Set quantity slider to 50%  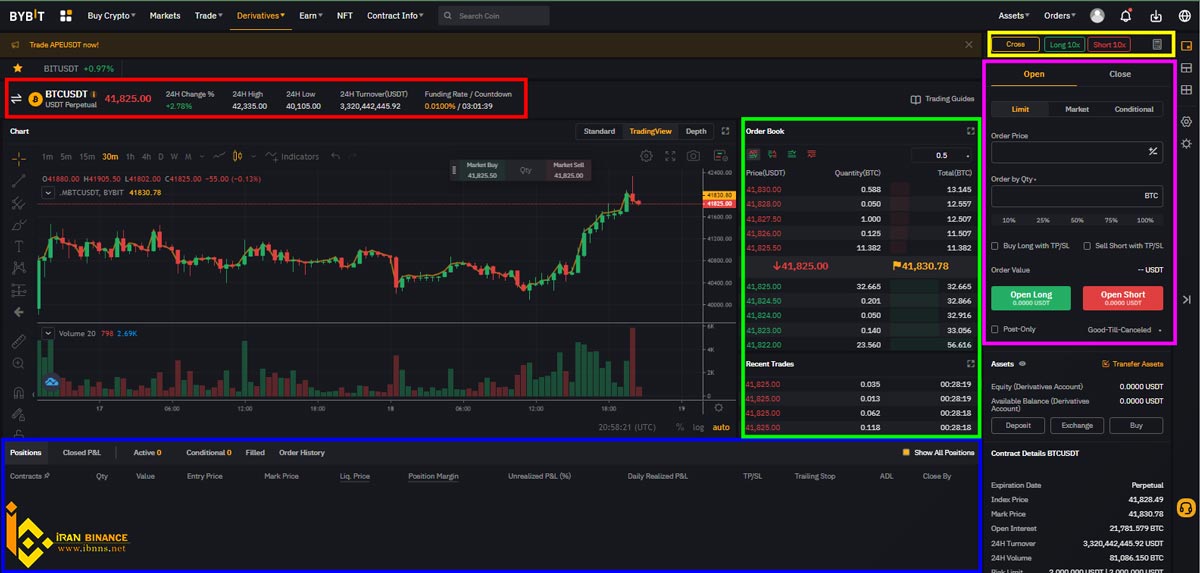pyautogui.click(x=1077, y=220)
